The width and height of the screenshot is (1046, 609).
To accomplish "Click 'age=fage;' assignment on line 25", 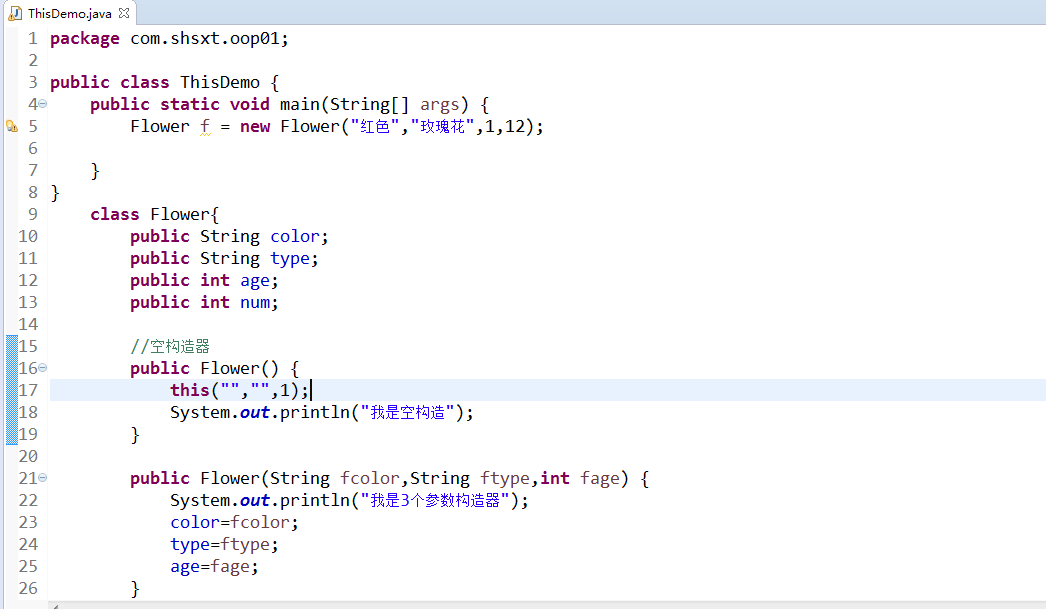I will (214, 566).
